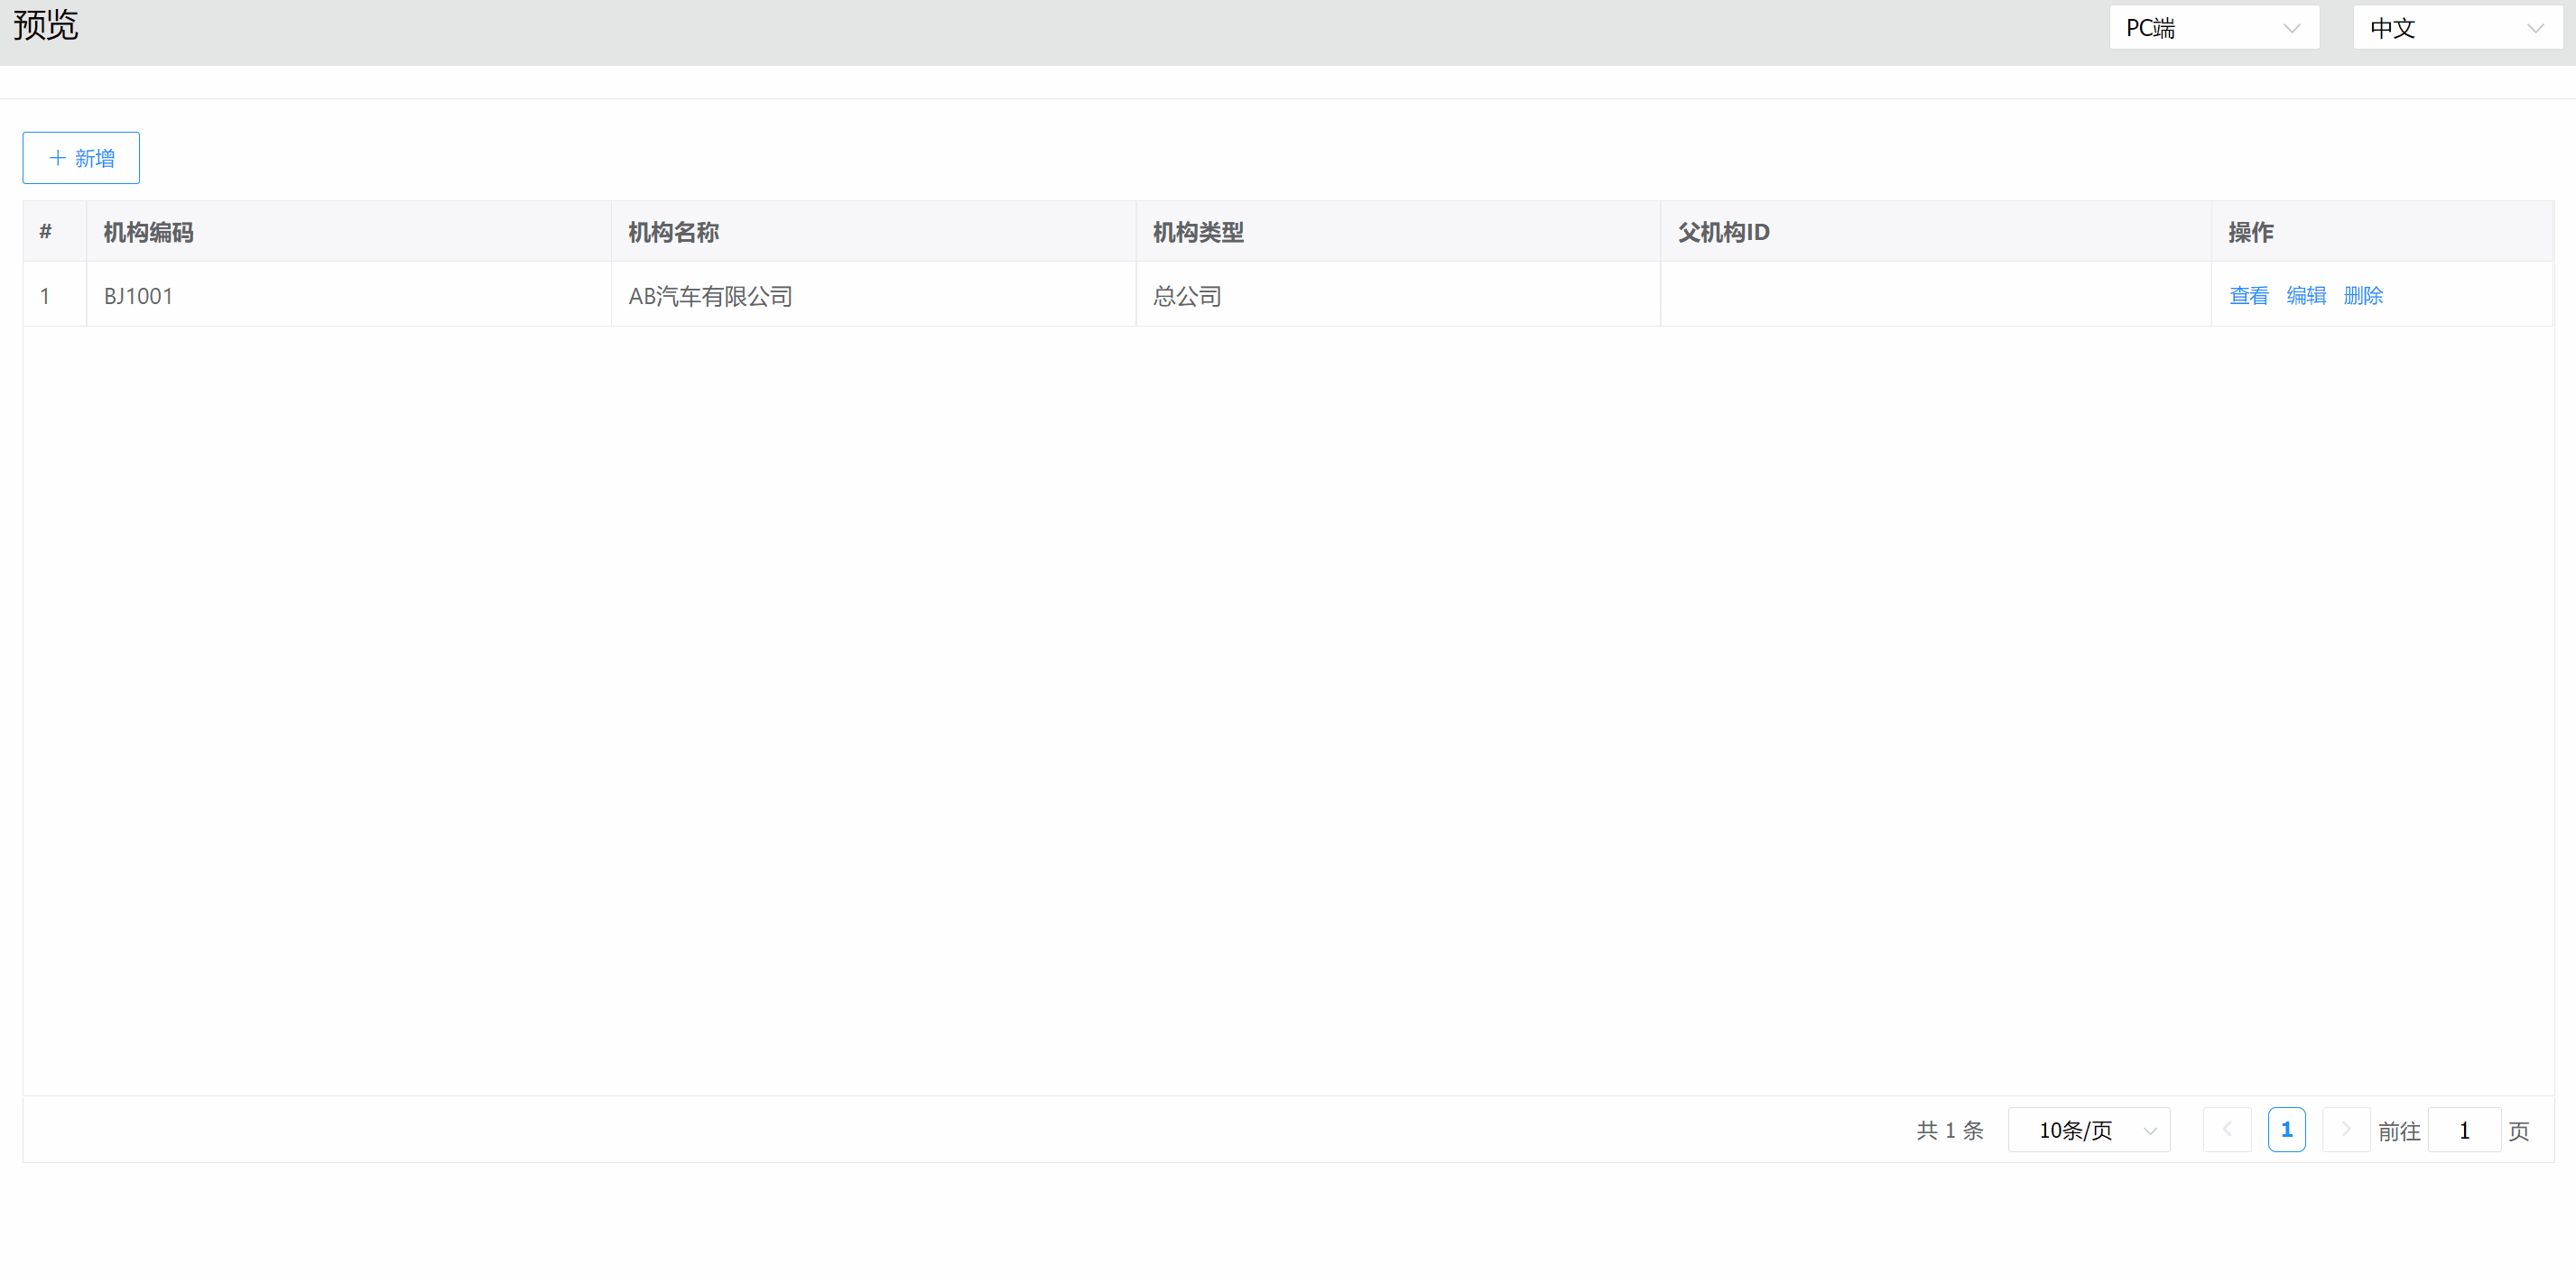Click the 操作 column header
This screenshot has width=2576, height=1274.
click(x=2250, y=232)
